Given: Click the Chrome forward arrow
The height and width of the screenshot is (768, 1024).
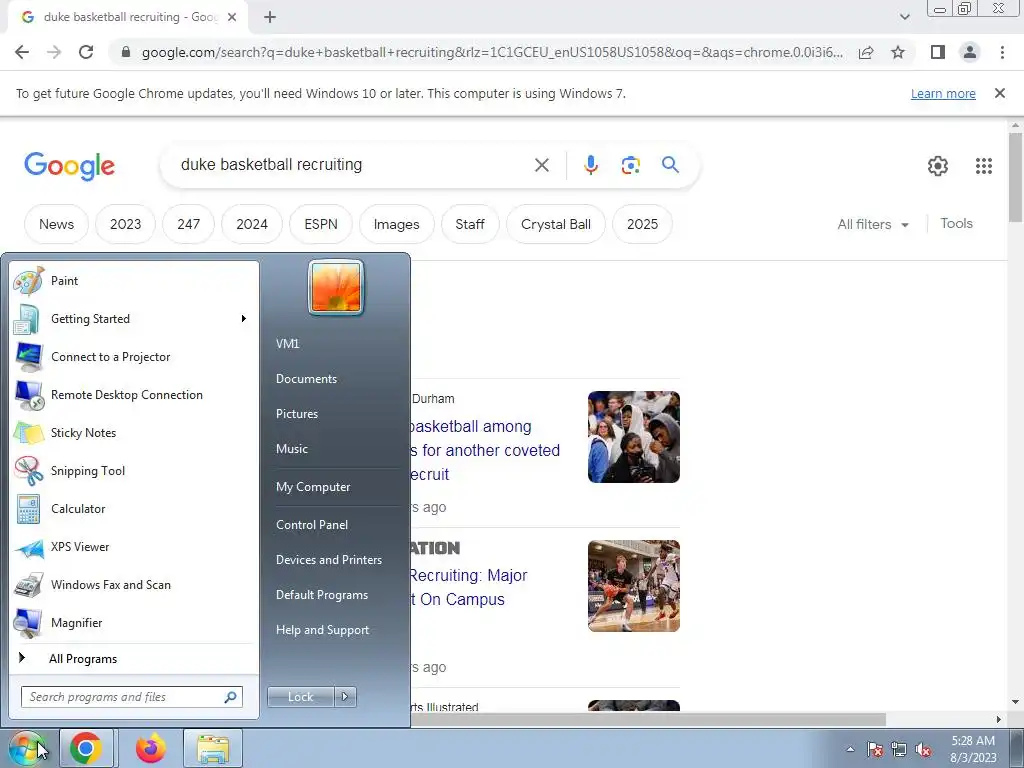Looking at the screenshot, I should (x=54, y=52).
